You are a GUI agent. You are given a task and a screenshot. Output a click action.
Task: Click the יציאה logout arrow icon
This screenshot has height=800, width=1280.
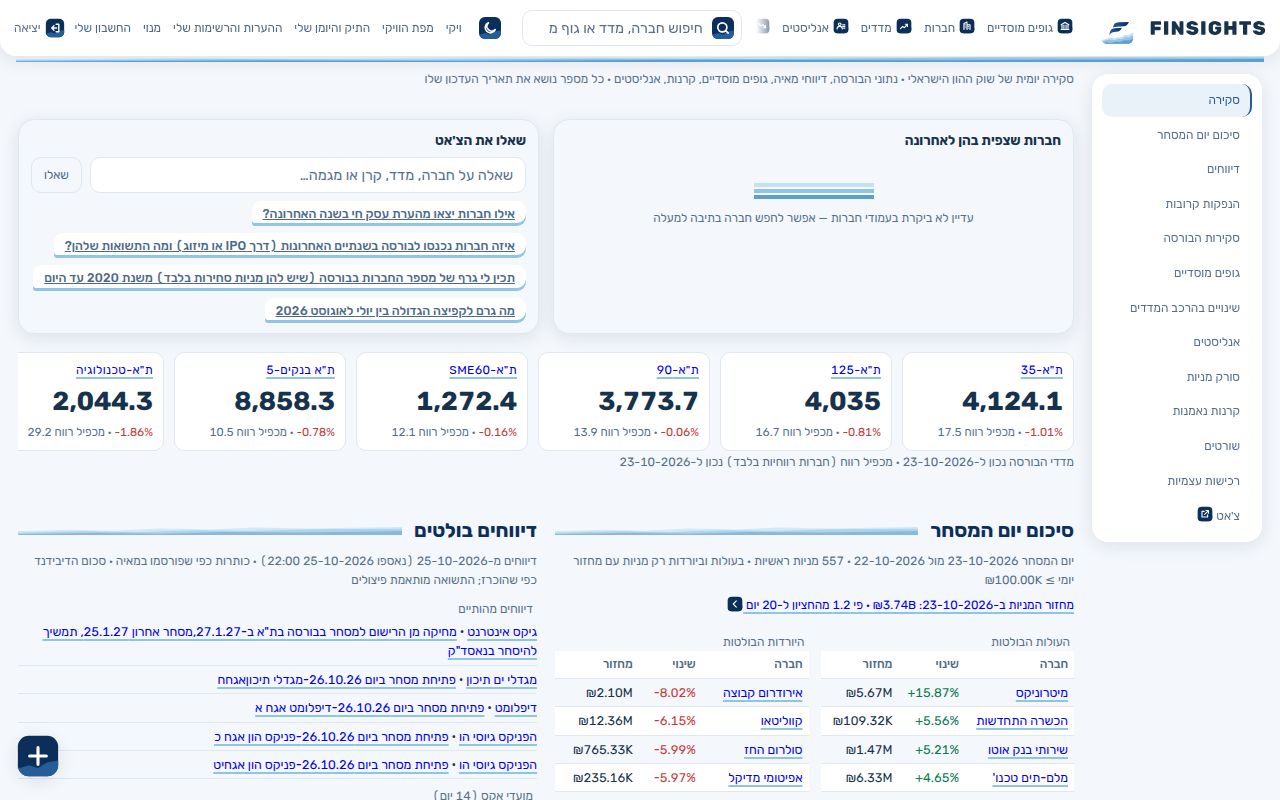click(55, 27)
